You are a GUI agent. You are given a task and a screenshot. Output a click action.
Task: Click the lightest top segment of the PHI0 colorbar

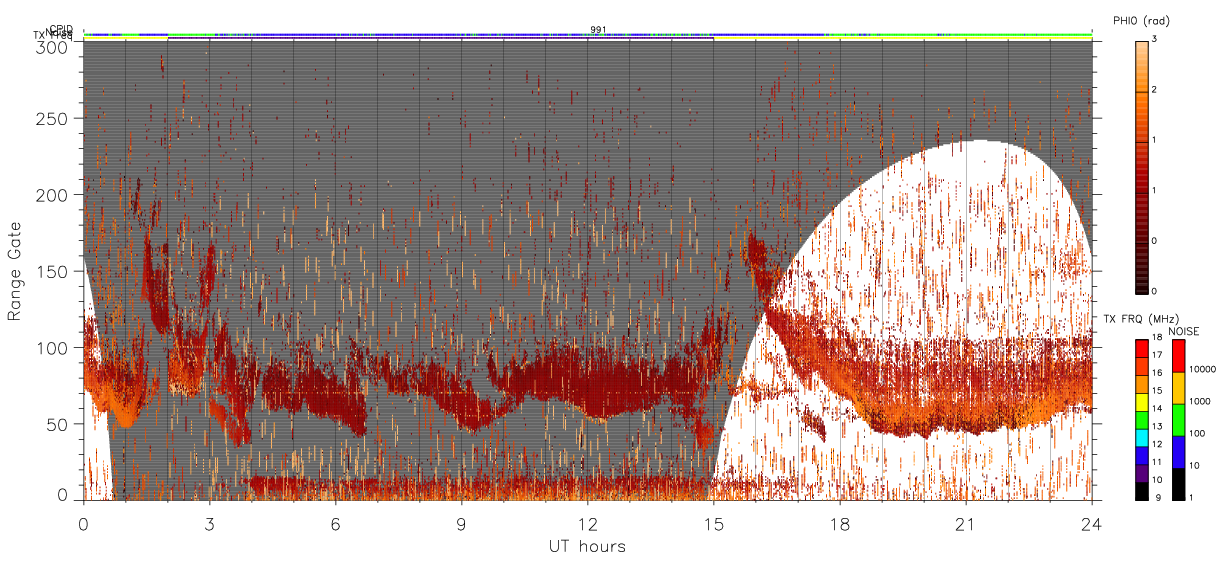point(1142,66)
